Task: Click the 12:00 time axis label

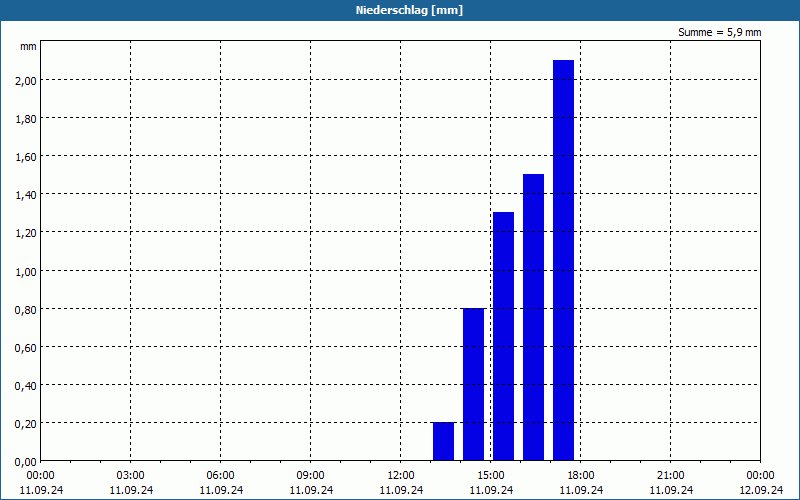Action: click(401, 476)
